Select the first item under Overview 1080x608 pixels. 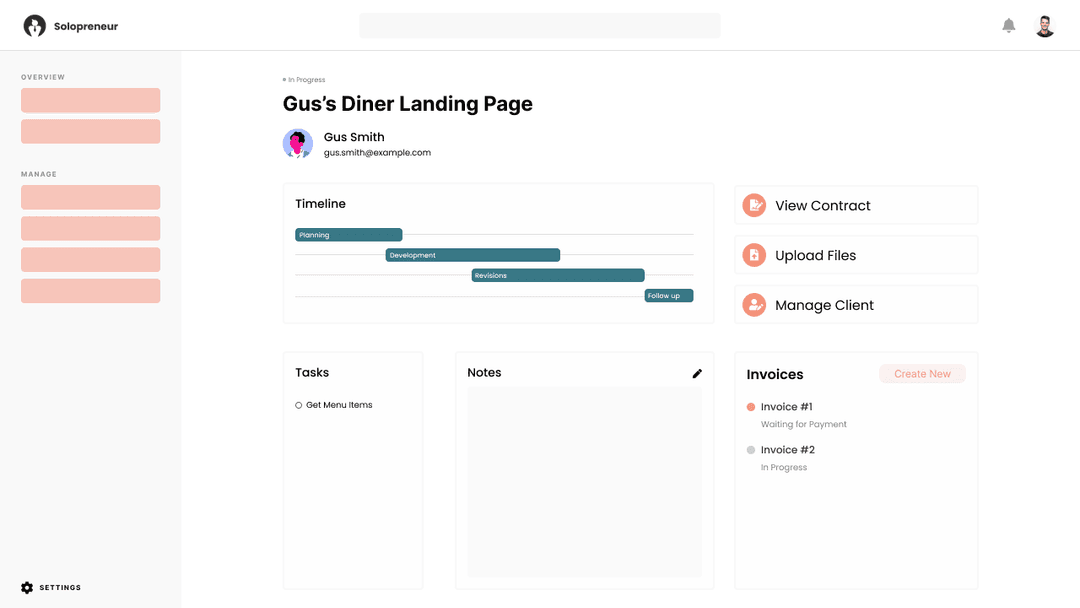[90, 100]
